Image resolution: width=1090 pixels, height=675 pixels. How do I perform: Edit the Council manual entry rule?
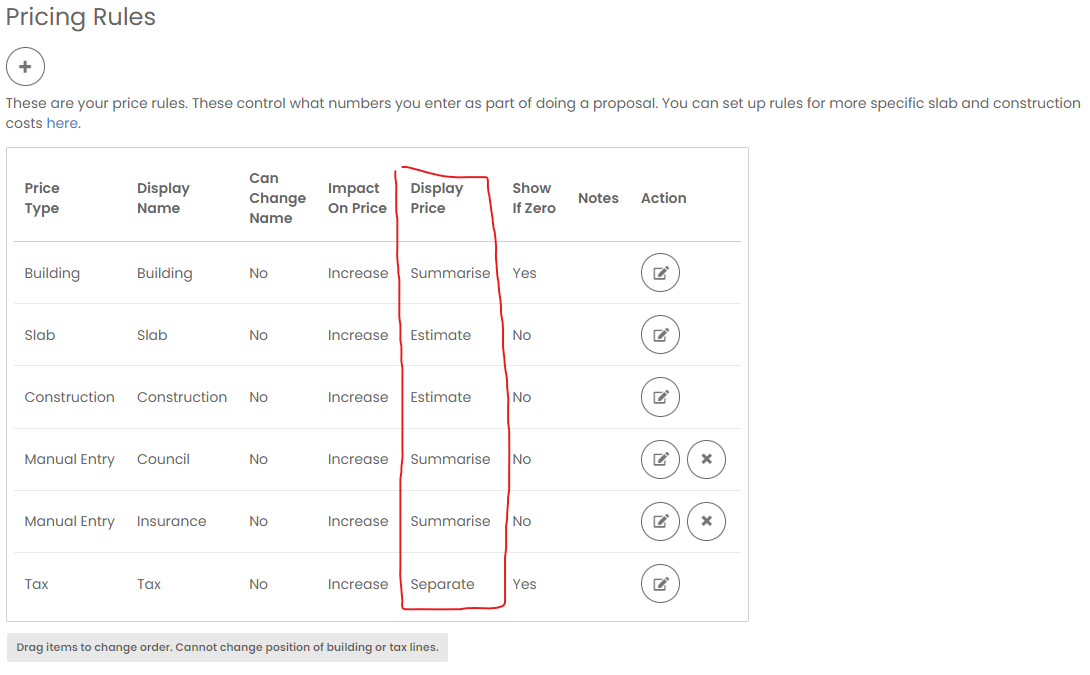point(660,459)
